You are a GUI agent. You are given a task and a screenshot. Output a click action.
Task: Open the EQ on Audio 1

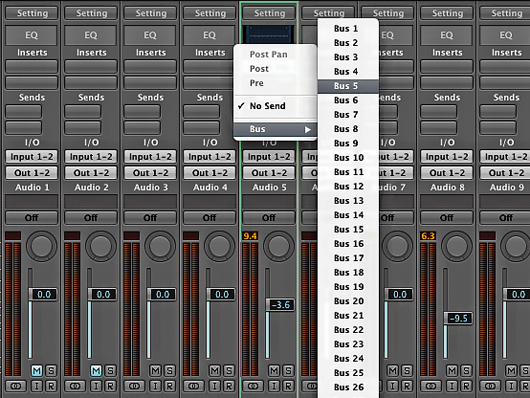[31, 35]
